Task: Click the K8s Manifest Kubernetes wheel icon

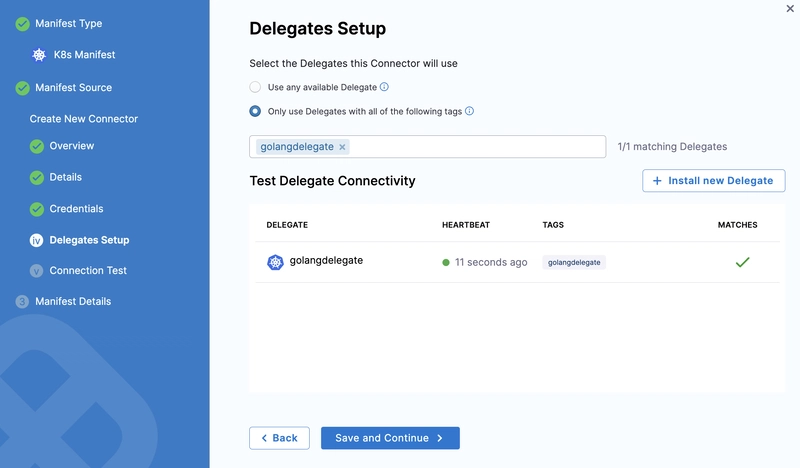Action: point(39,55)
